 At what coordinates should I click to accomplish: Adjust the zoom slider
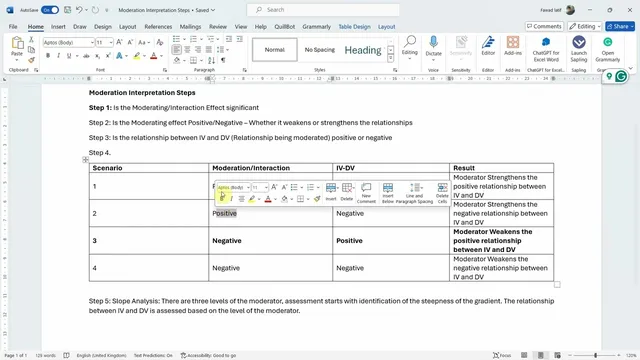[596, 355]
